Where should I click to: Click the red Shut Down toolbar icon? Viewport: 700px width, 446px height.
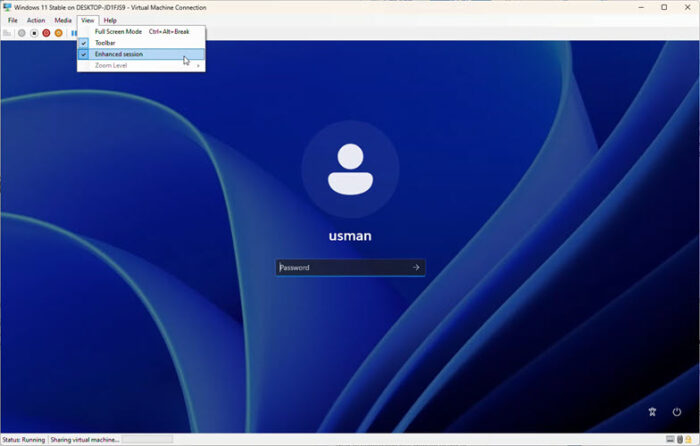(x=46, y=33)
